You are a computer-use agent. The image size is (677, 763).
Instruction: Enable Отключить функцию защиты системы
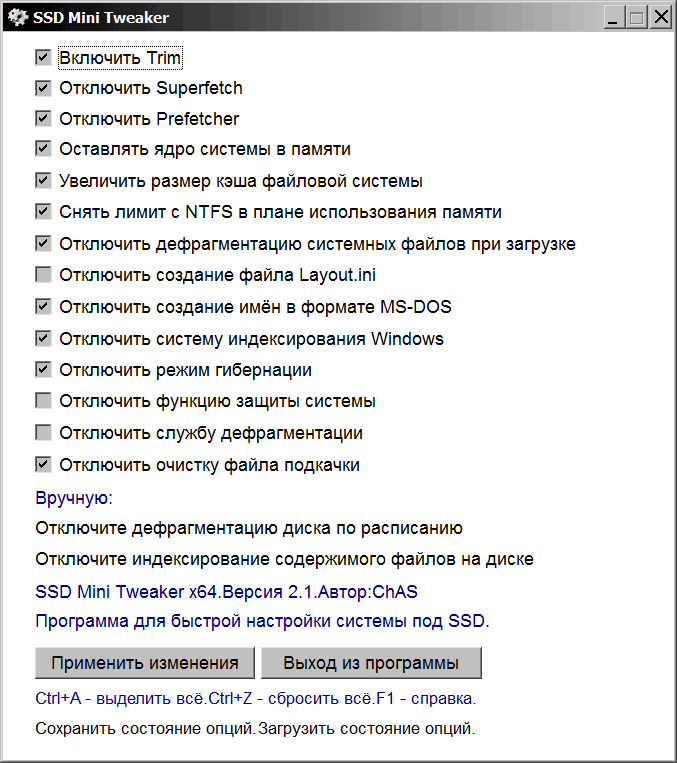(43, 401)
